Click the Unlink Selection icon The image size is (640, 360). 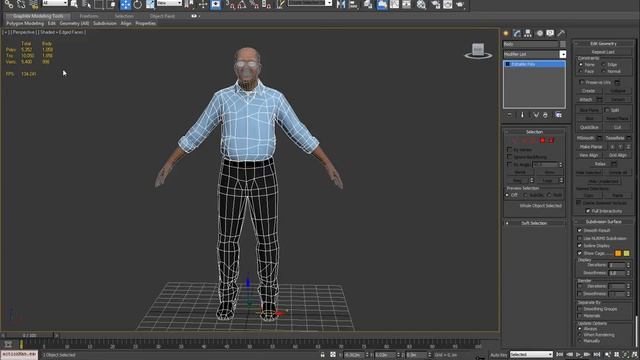[x=21, y=4]
